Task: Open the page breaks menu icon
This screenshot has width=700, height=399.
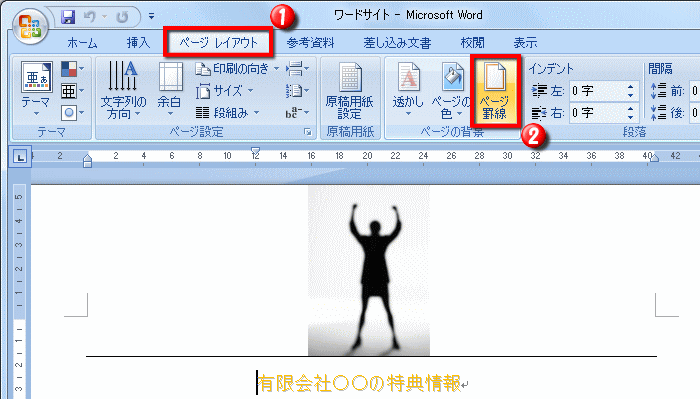Action: pyautogui.click(x=297, y=69)
